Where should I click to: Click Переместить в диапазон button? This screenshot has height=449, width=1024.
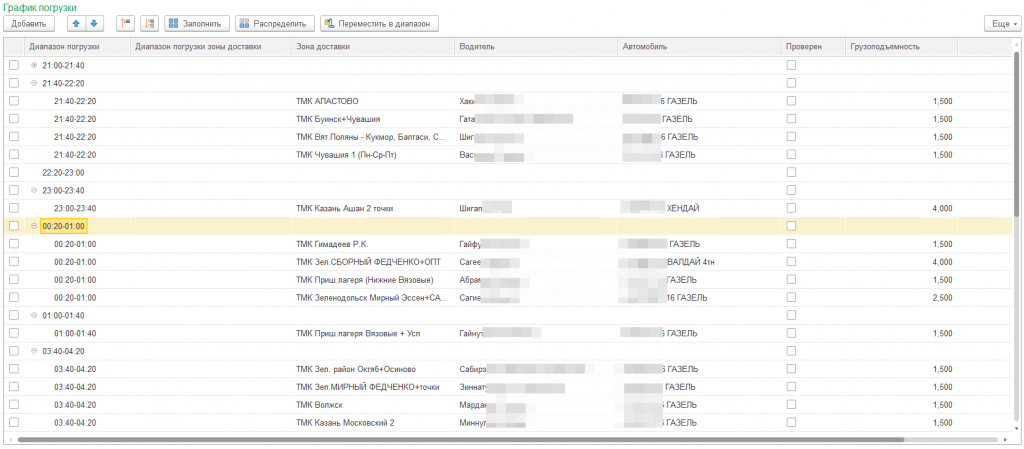tap(379, 23)
